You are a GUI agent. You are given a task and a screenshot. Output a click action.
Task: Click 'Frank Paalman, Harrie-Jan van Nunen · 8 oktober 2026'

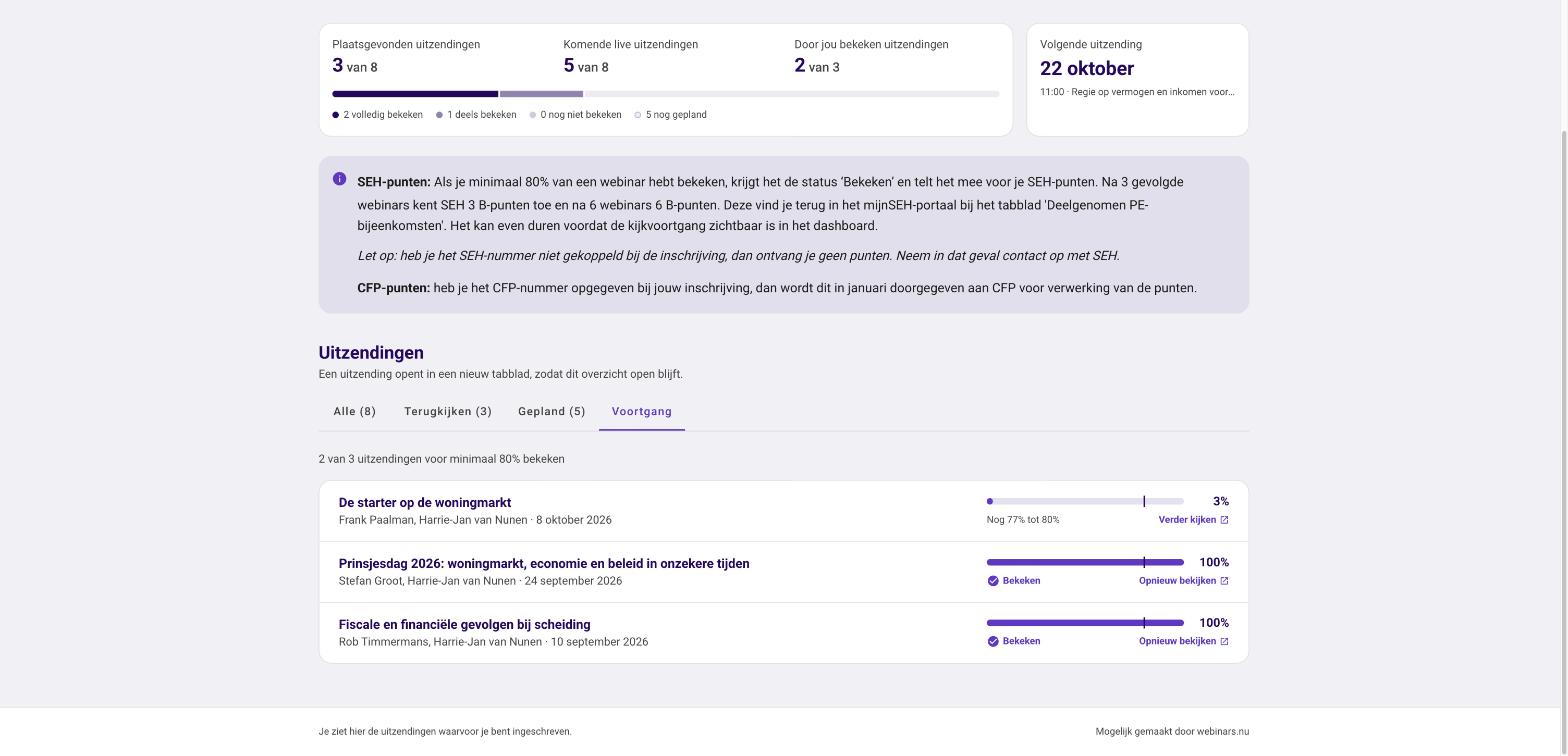(x=475, y=520)
